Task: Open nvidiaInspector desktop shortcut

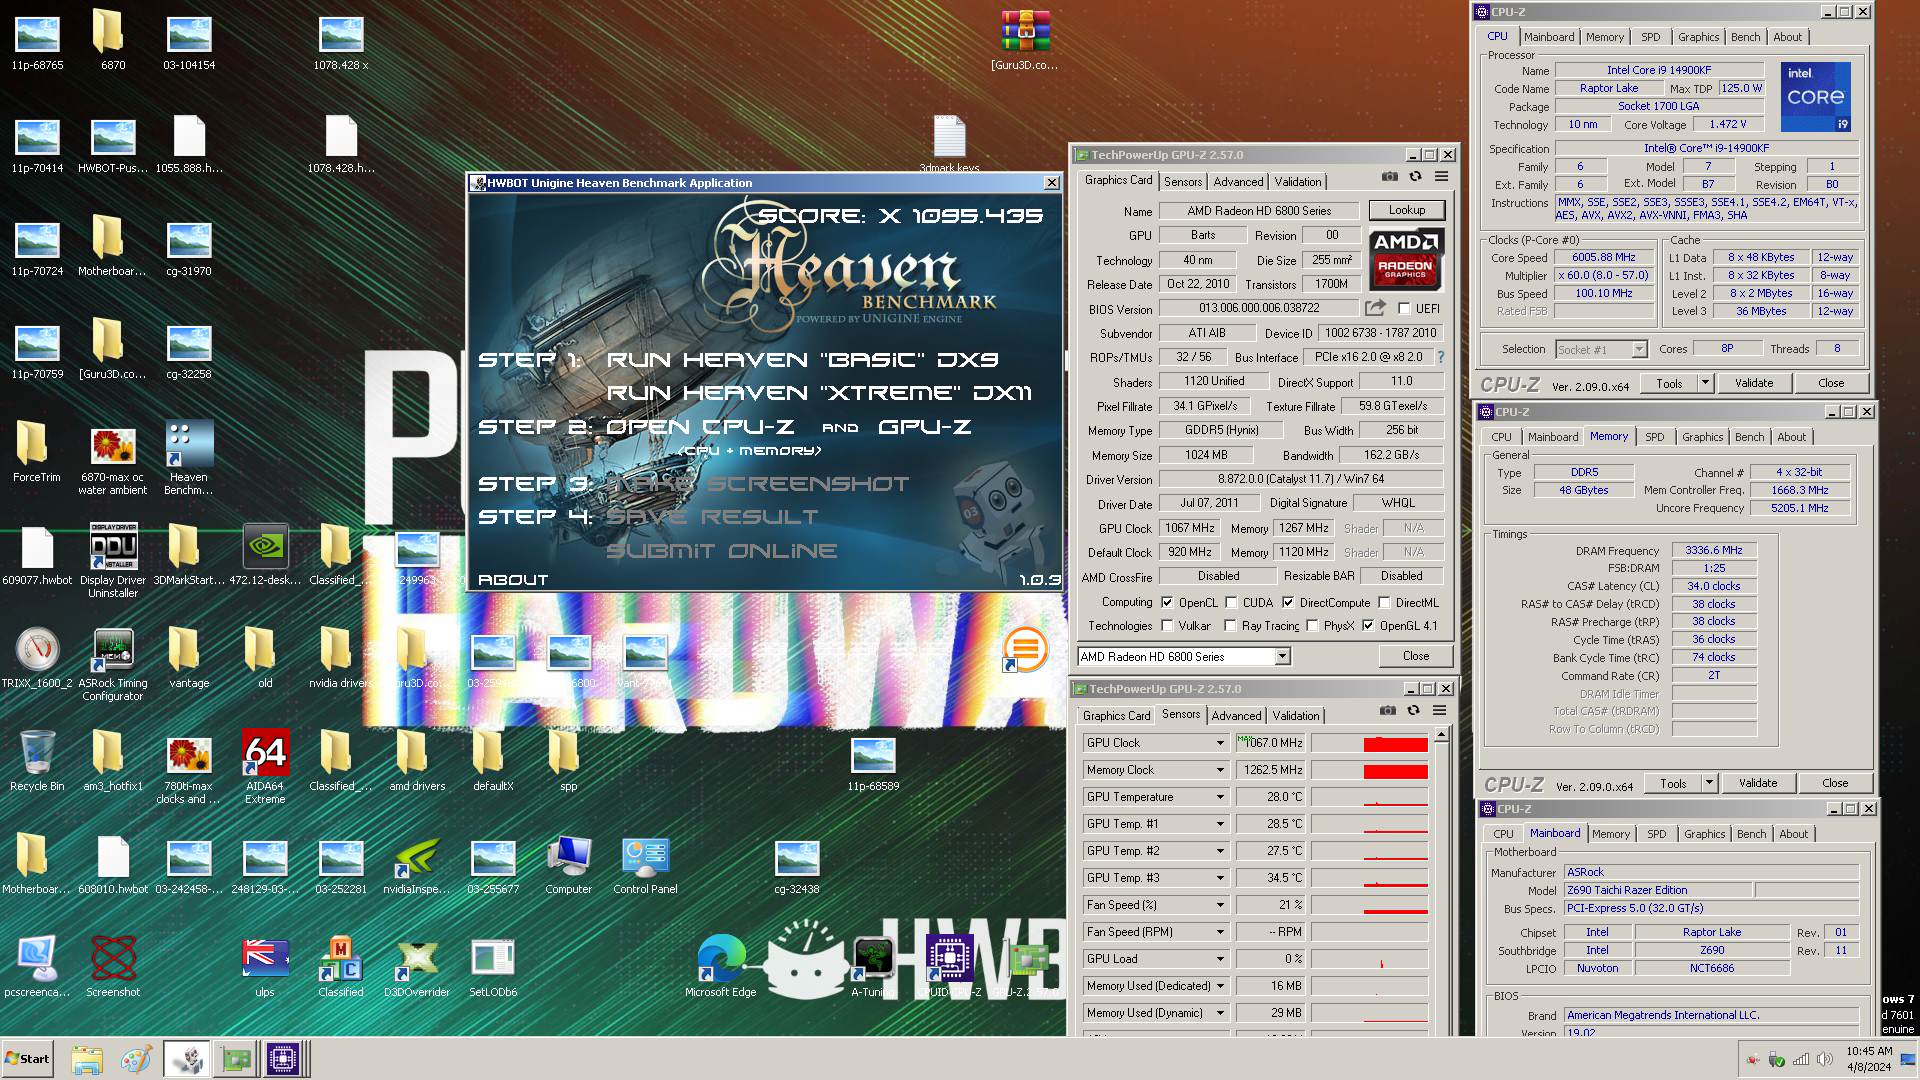Action: pos(416,865)
